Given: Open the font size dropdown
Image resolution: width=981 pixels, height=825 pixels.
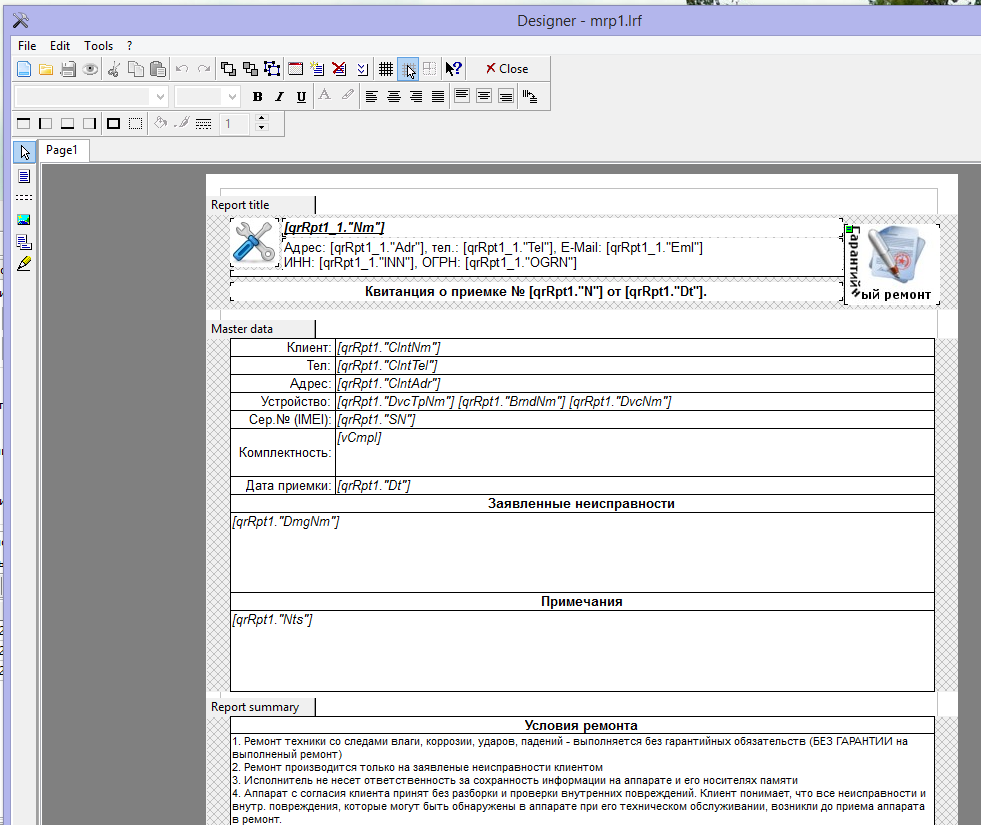Looking at the screenshot, I should 232,96.
